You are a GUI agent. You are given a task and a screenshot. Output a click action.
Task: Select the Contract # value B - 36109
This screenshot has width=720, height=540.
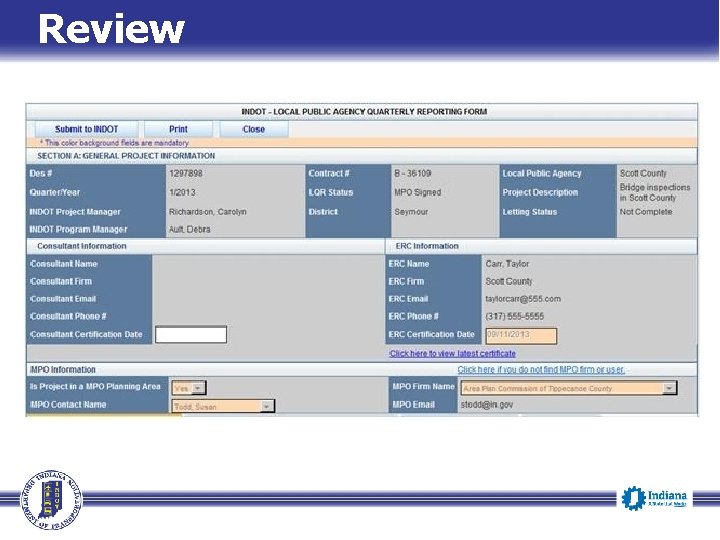pyautogui.click(x=413, y=174)
